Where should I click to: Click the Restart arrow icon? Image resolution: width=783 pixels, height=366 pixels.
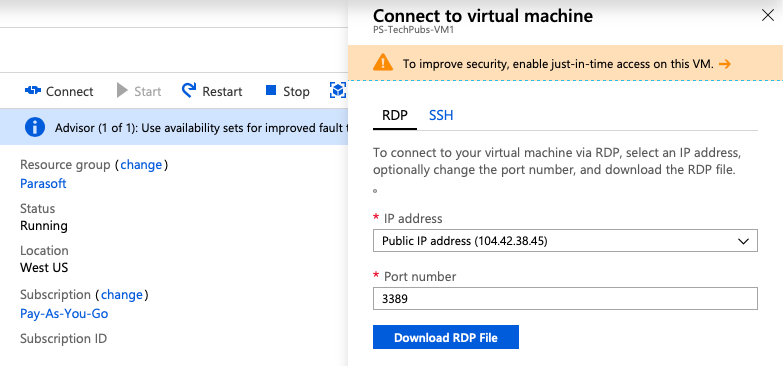click(x=189, y=90)
